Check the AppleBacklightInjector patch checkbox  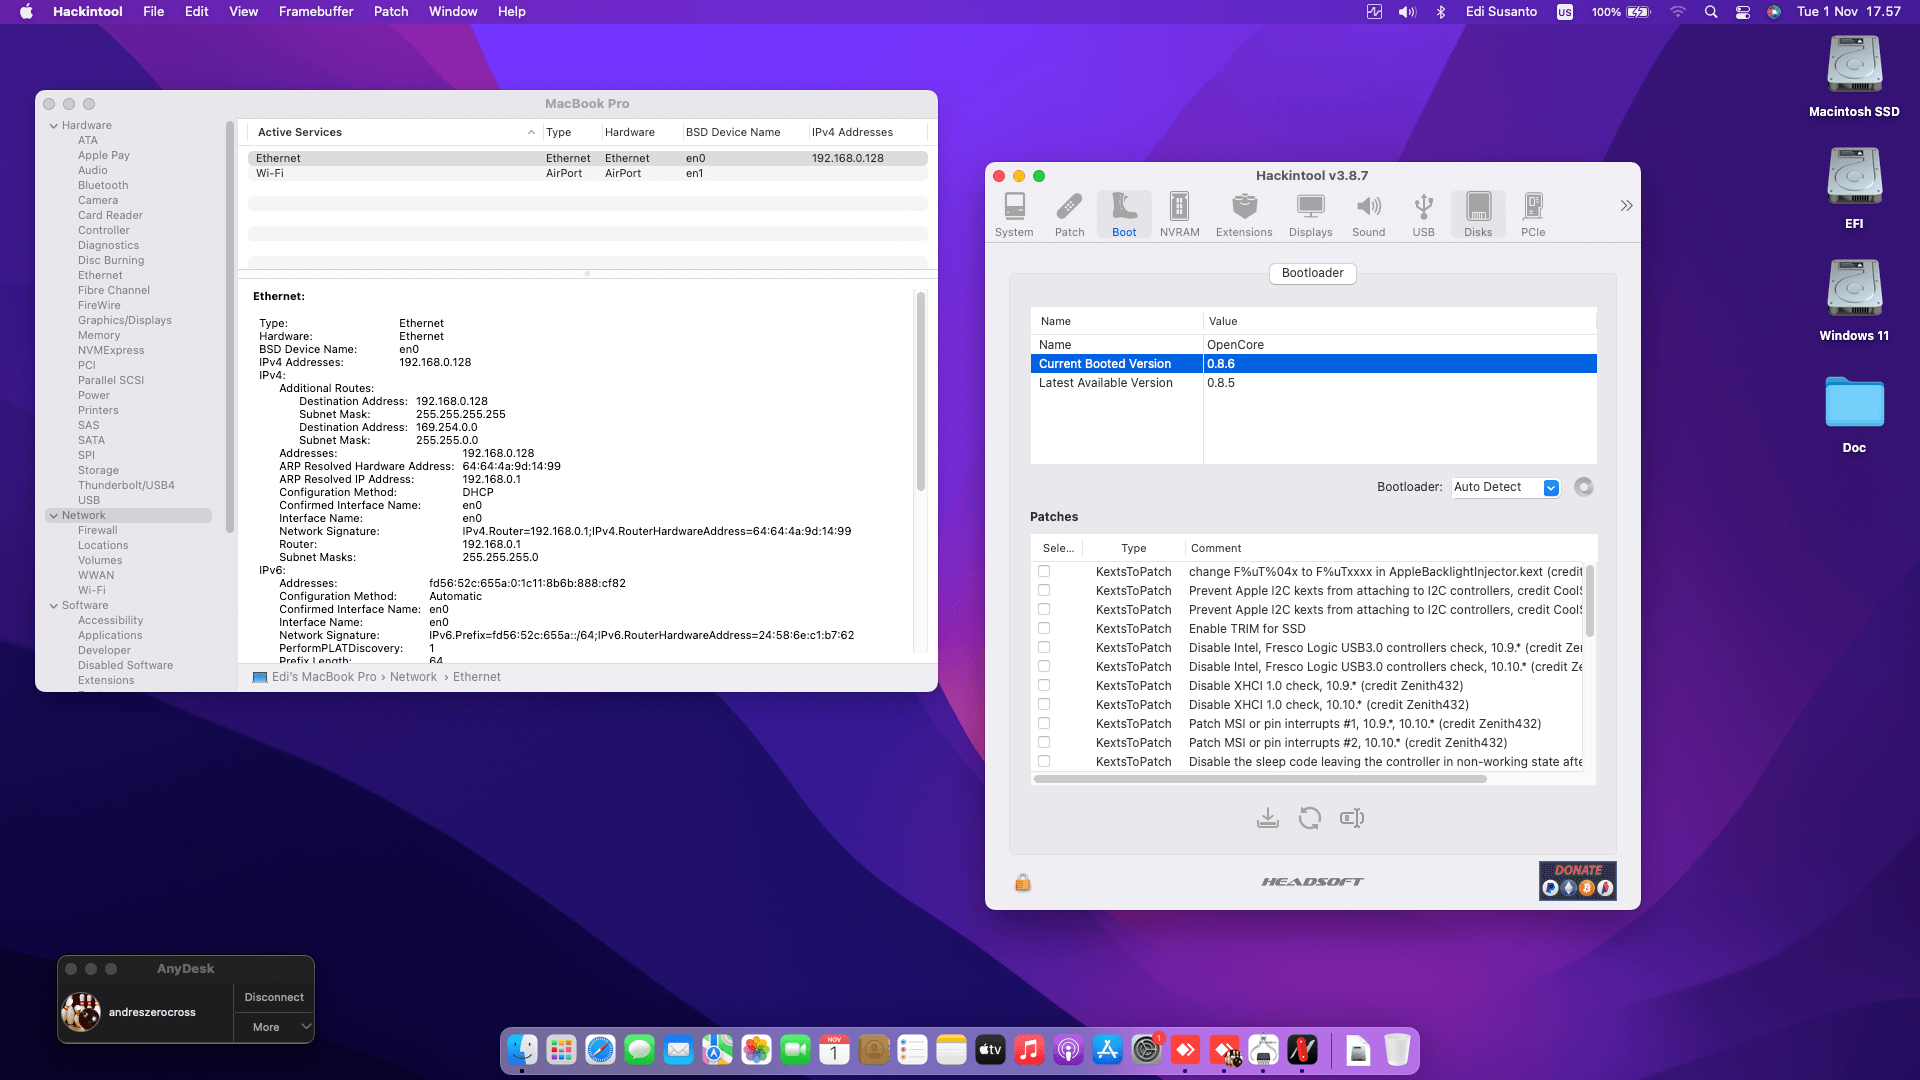click(1044, 572)
